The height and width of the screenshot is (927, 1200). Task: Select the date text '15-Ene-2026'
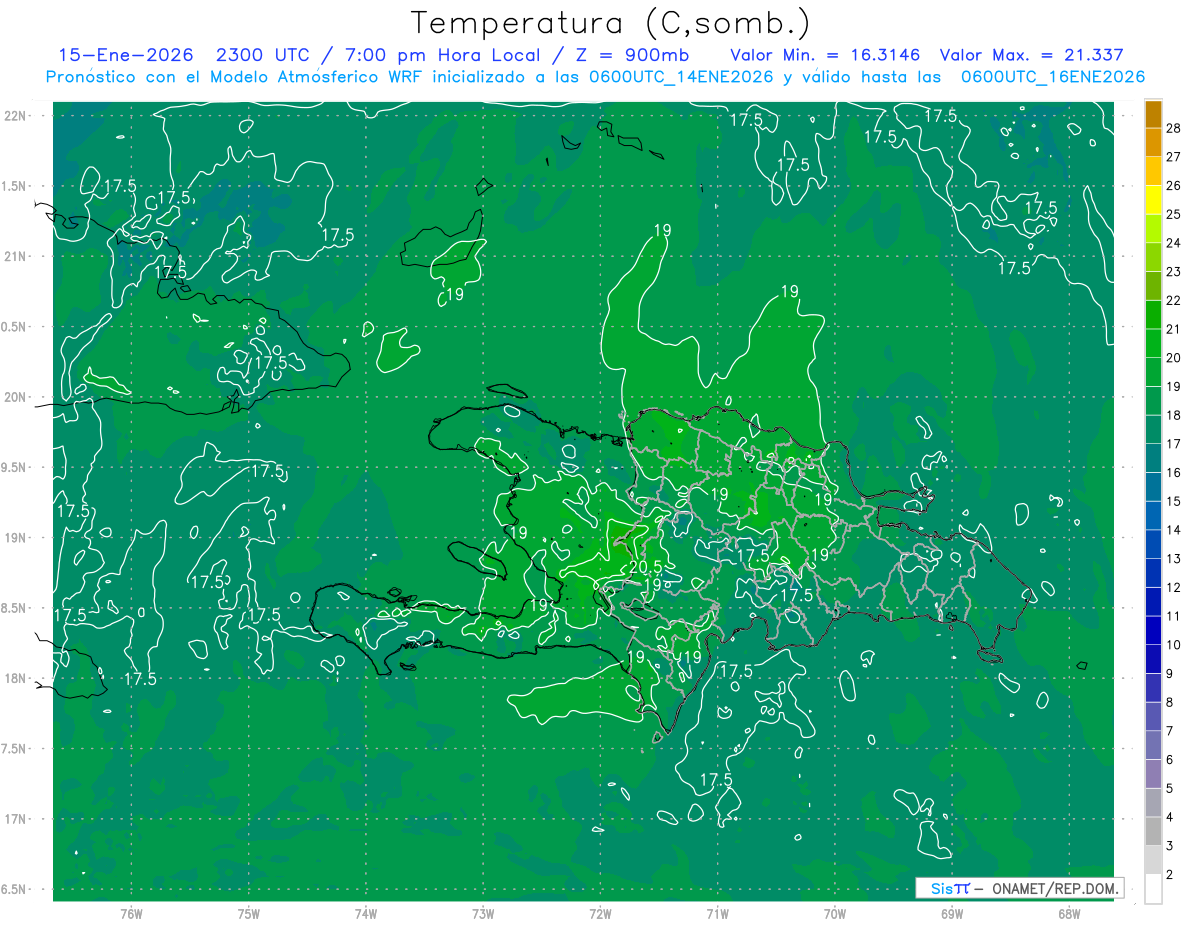pos(125,55)
